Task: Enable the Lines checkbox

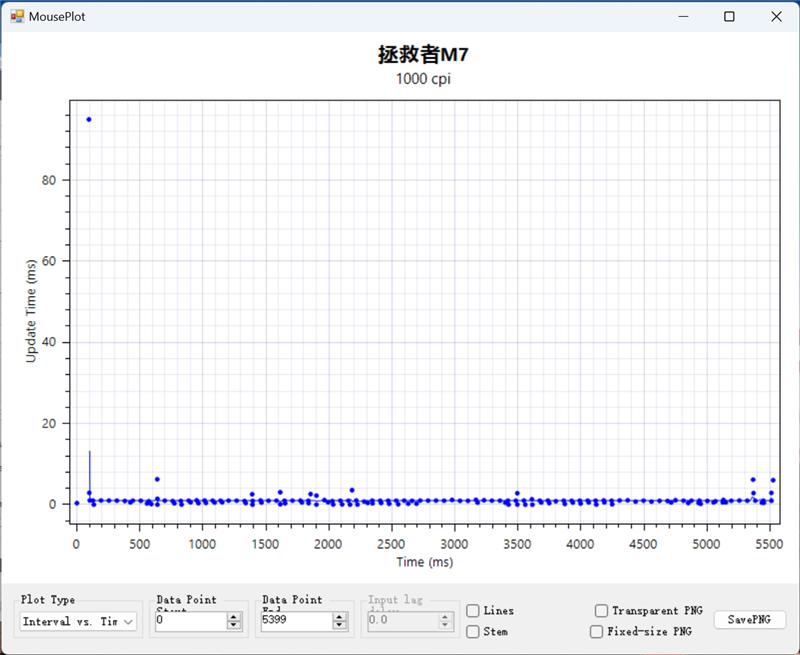Action: click(473, 611)
